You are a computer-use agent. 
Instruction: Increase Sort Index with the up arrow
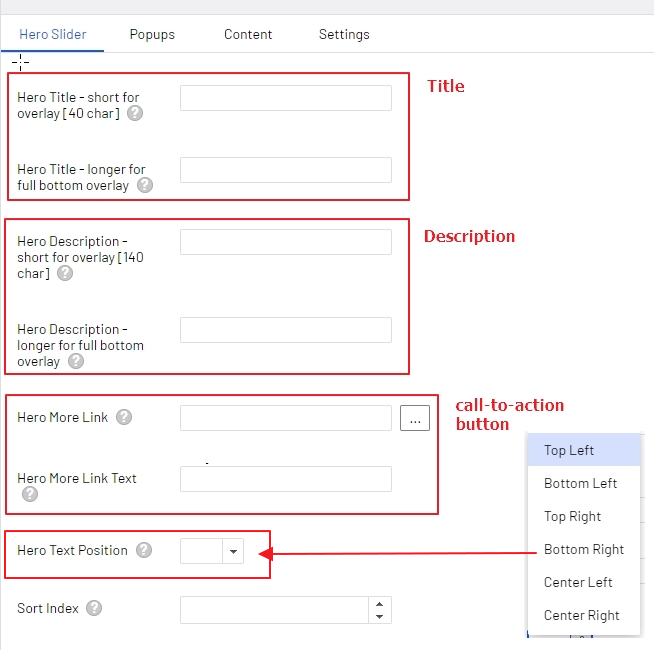[x=379, y=603]
